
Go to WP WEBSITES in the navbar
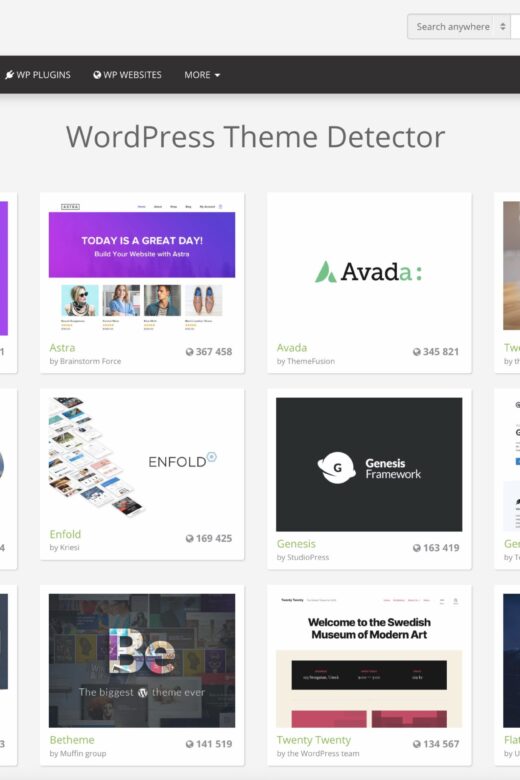click(127, 75)
